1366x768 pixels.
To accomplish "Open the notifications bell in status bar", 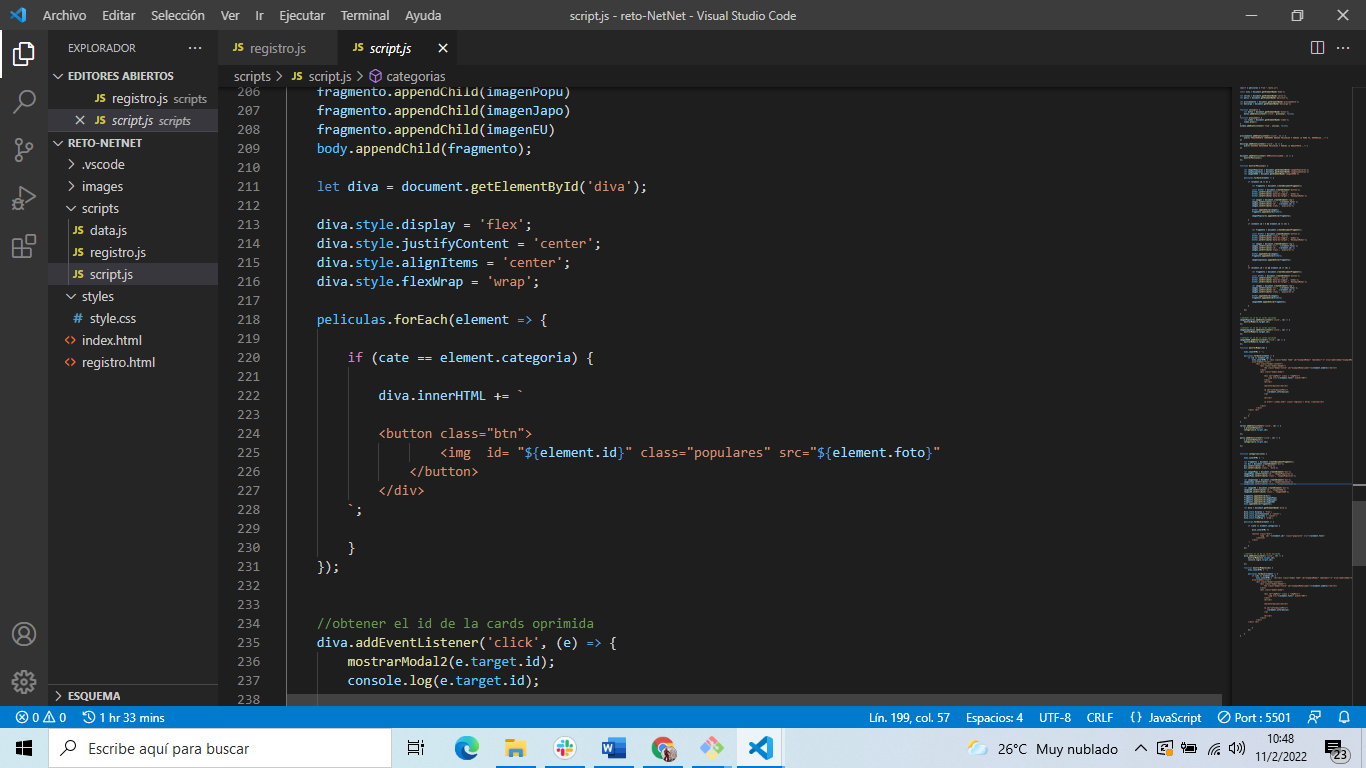I will (1346, 718).
